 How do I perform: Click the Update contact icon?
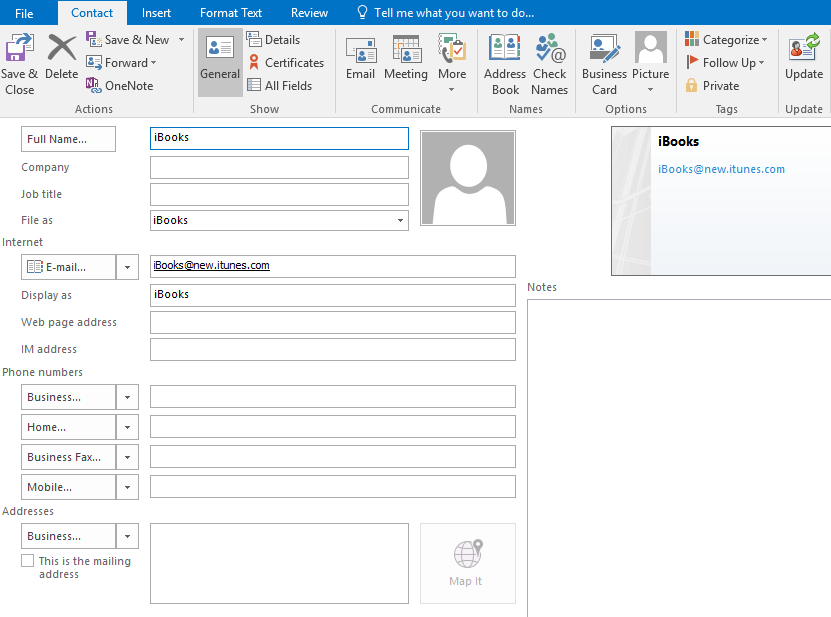point(804,47)
